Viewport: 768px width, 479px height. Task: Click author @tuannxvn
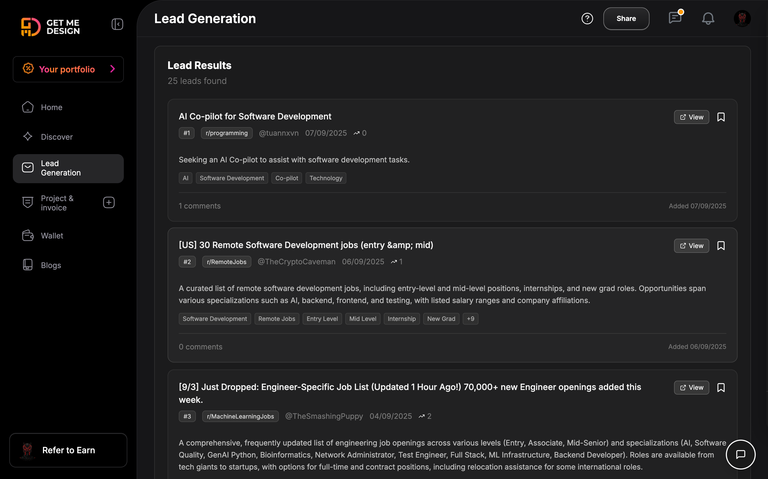click(x=279, y=133)
